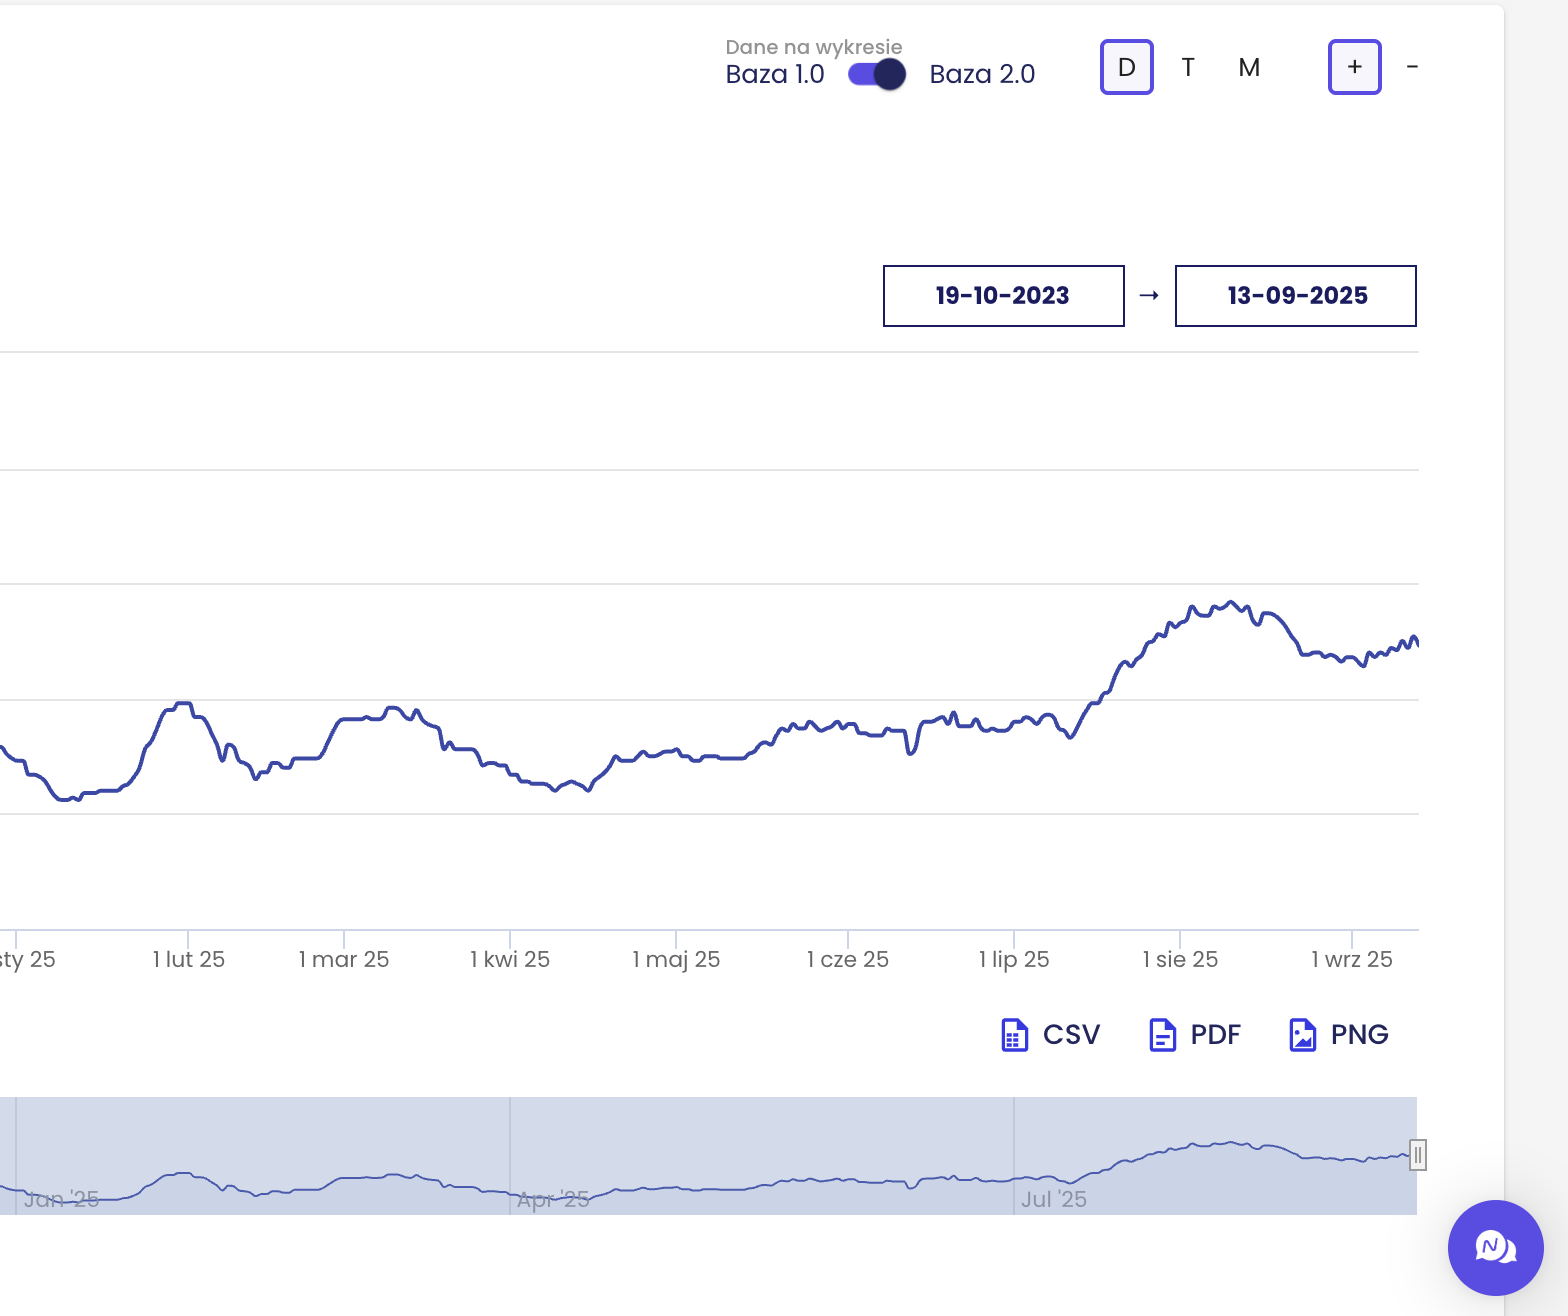Open the chat support widget
The image size is (1568, 1316).
click(1495, 1247)
